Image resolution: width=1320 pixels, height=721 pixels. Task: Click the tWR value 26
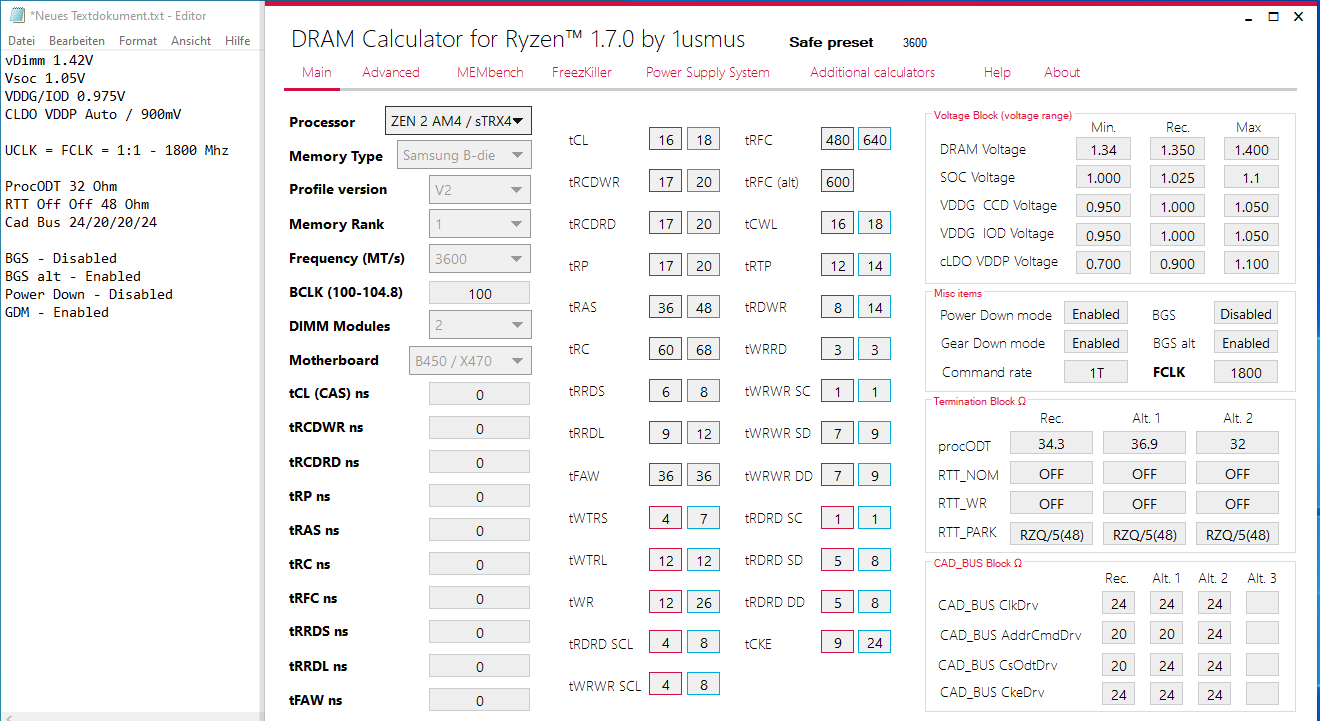point(704,602)
